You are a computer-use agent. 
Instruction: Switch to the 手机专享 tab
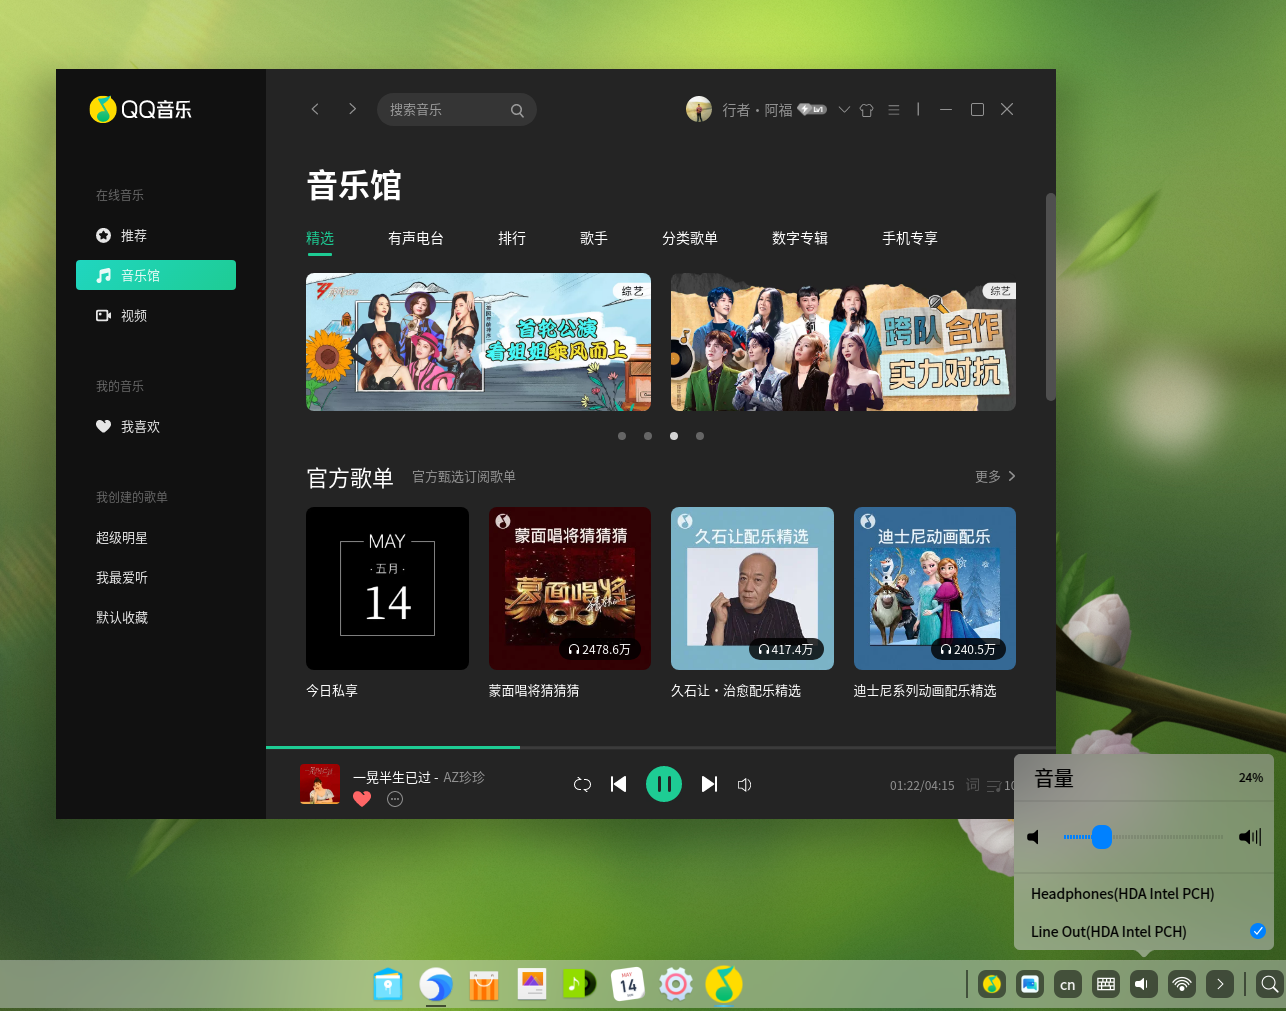(x=910, y=238)
